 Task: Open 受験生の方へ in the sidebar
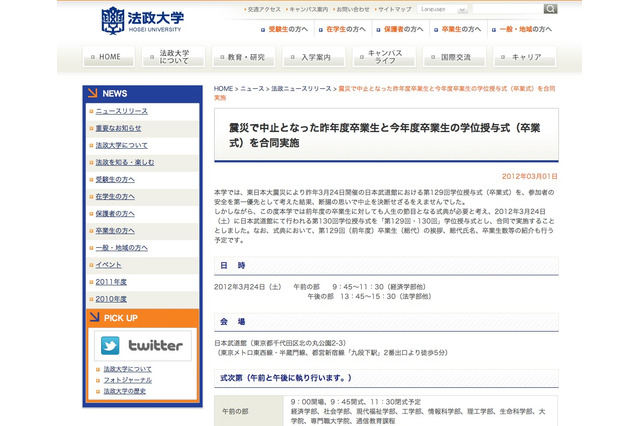tap(115, 180)
